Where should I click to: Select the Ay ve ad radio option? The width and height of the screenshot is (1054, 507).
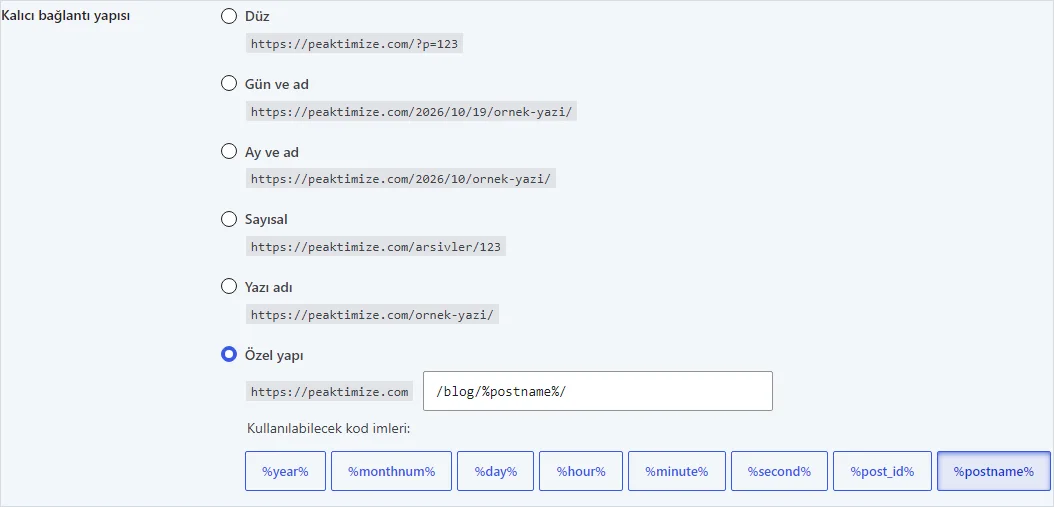[229, 151]
